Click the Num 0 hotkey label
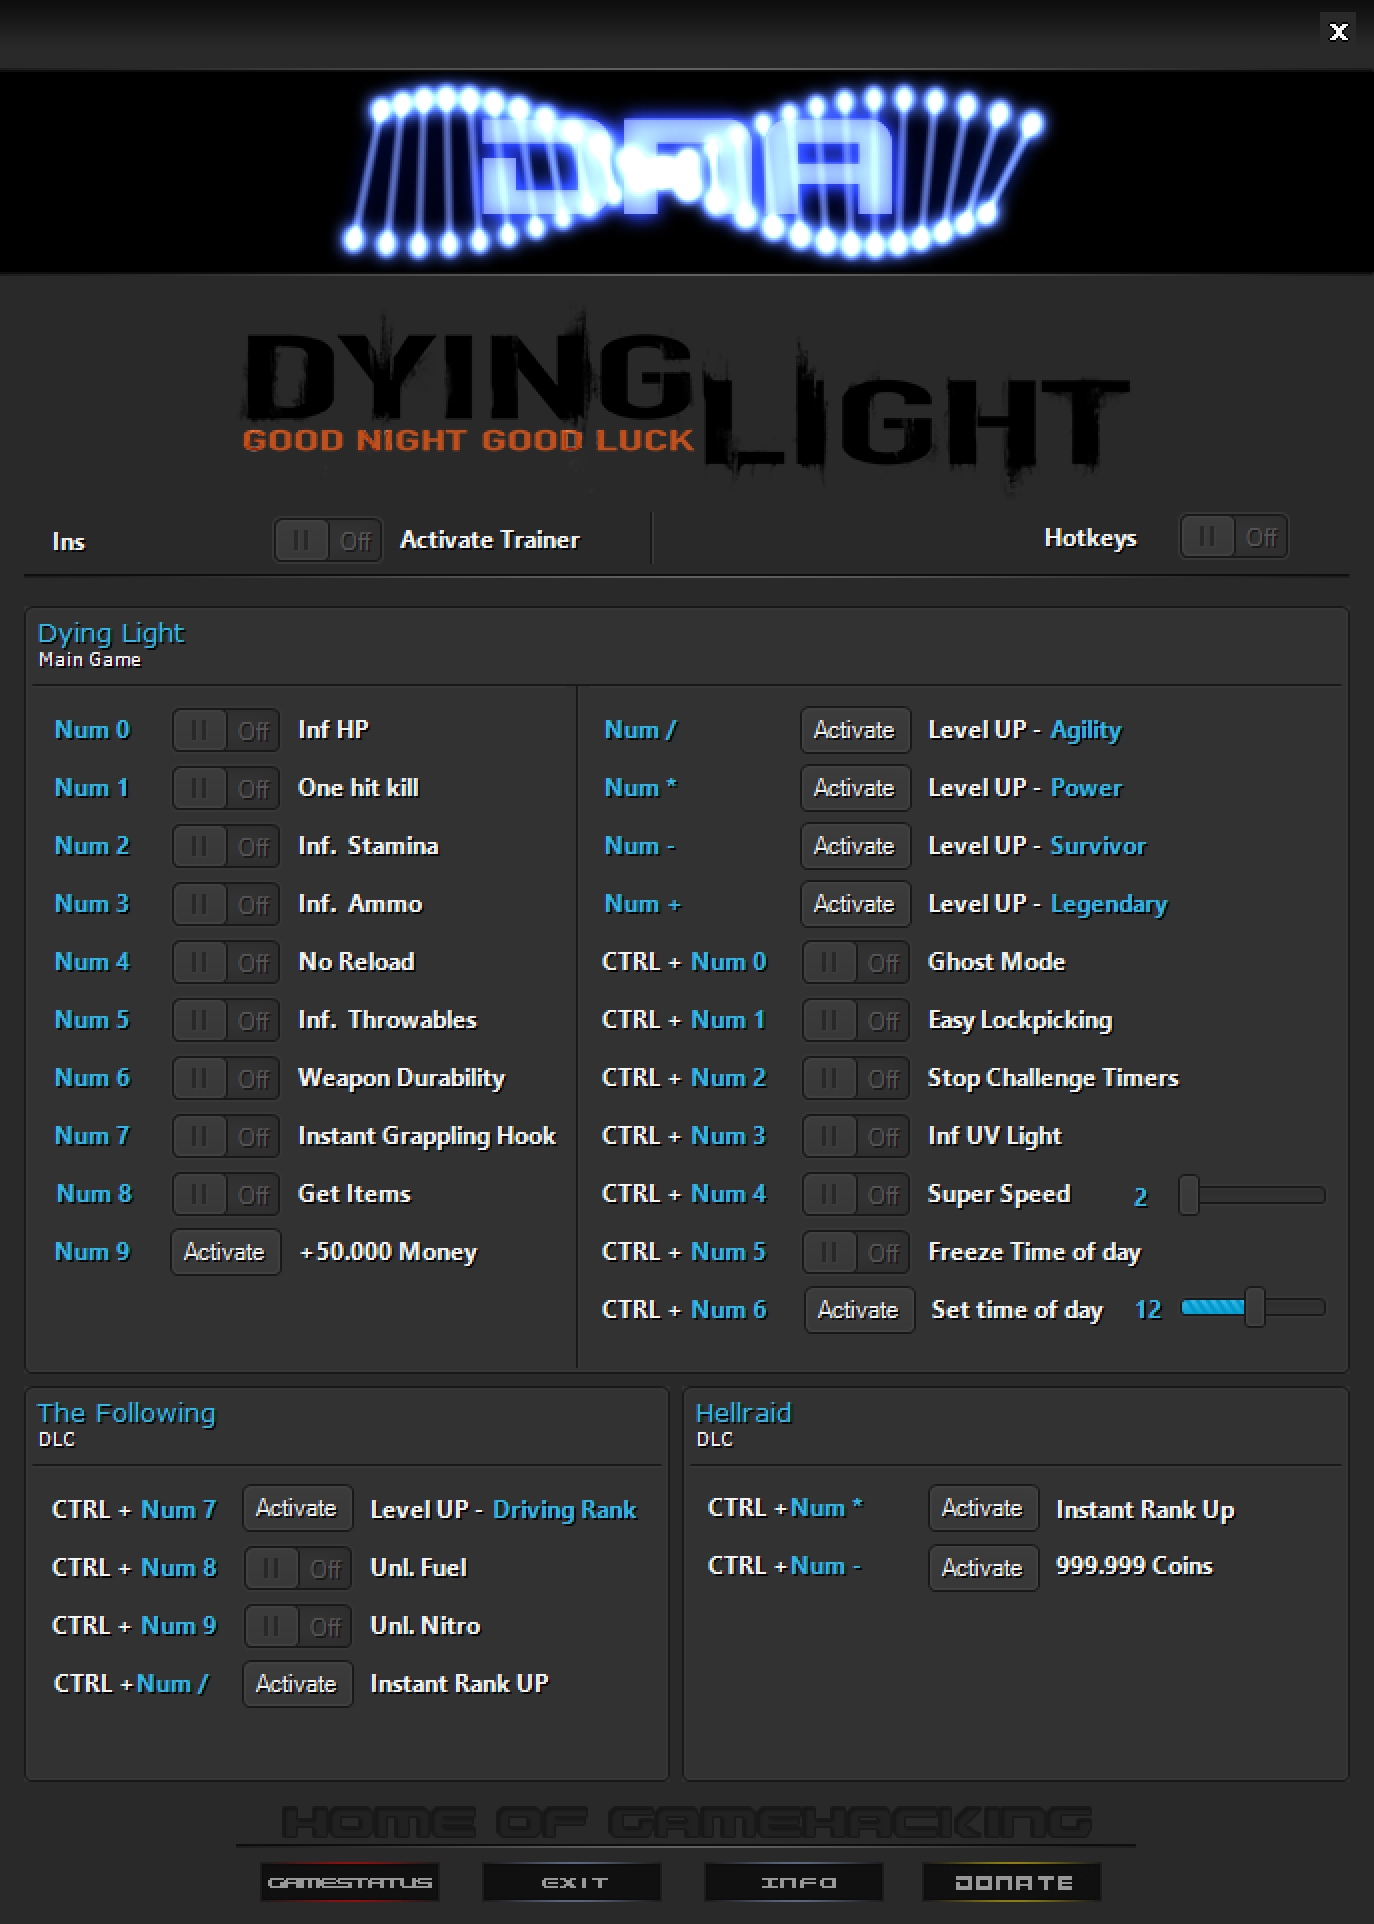Screen dimensions: 1374x1924 pyautogui.click(x=92, y=730)
